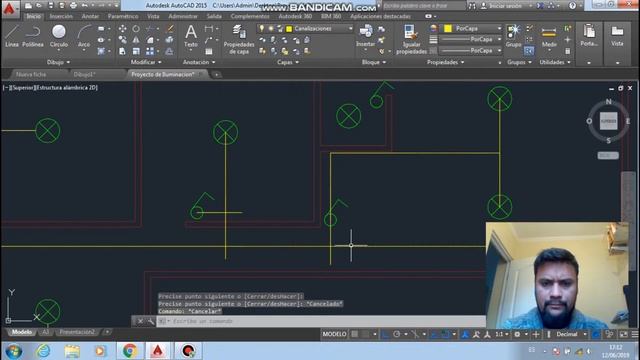Activate the Move (Desplazar) tool

122,29
